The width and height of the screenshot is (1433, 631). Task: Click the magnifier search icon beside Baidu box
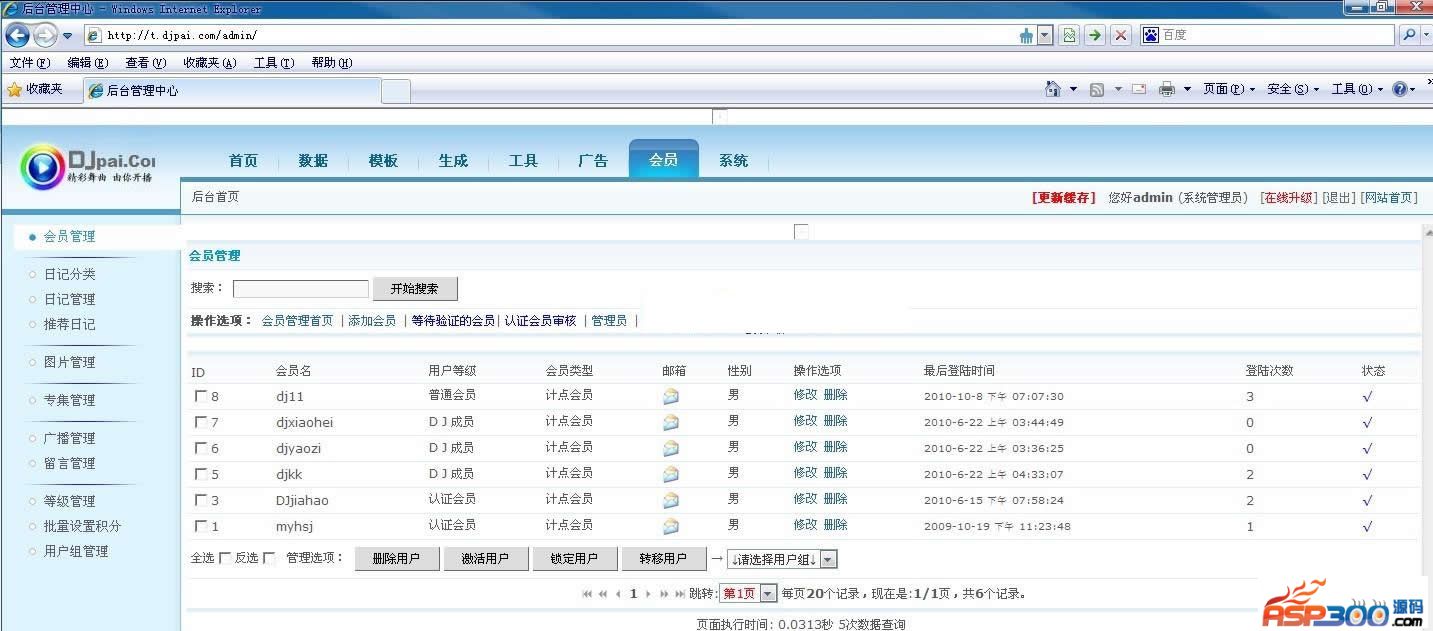pyautogui.click(x=1409, y=35)
